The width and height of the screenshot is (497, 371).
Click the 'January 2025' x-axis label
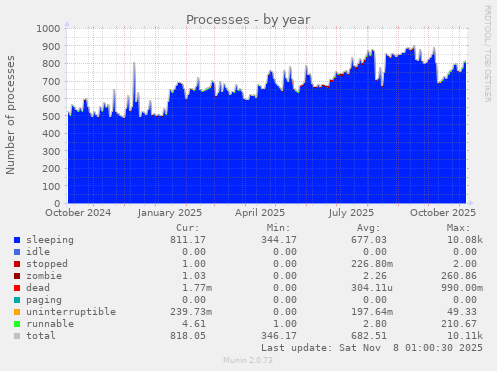(170, 213)
